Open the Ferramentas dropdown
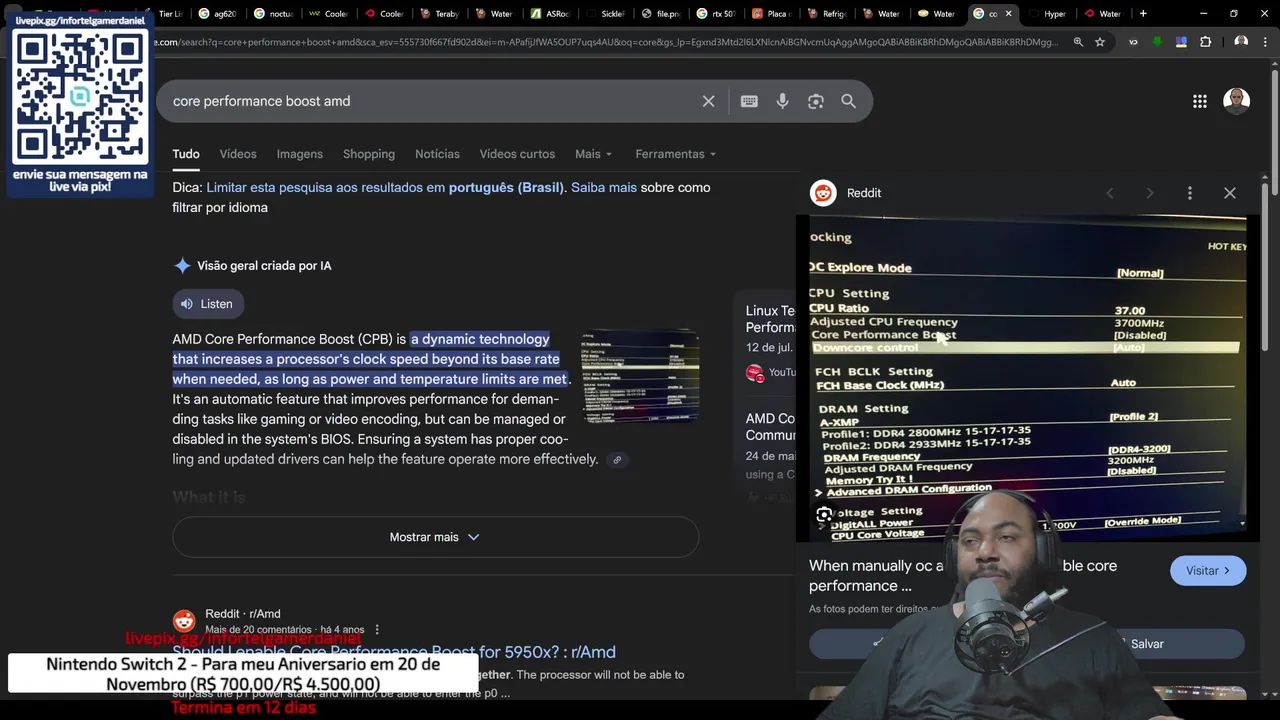Image resolution: width=1280 pixels, height=720 pixels. 676,154
